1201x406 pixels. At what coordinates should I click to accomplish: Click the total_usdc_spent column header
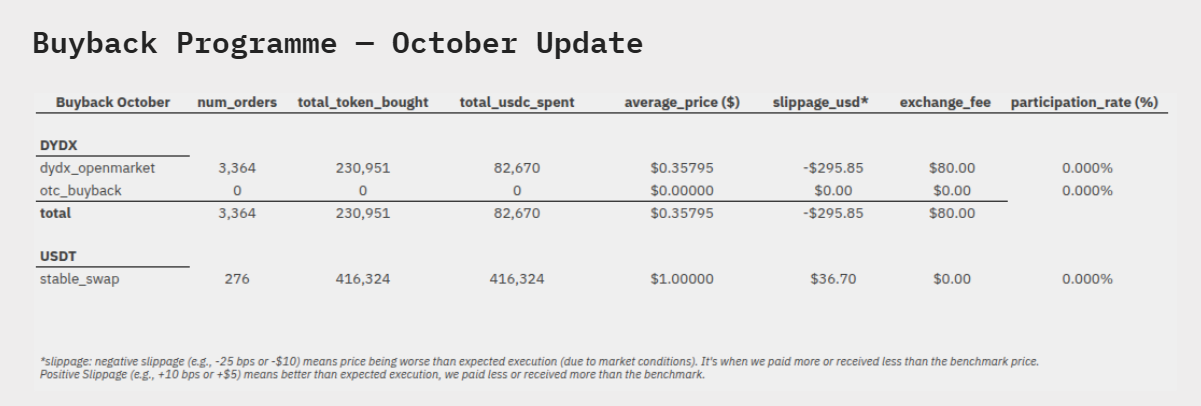point(517,102)
